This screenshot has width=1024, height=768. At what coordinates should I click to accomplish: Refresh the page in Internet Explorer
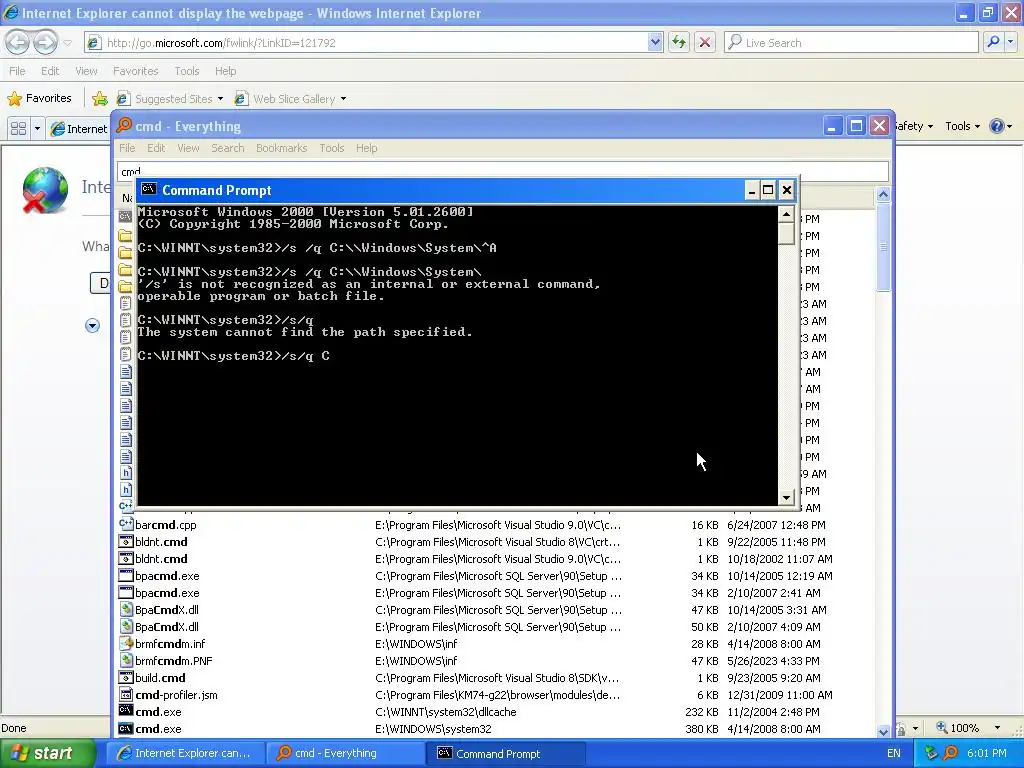coord(679,42)
